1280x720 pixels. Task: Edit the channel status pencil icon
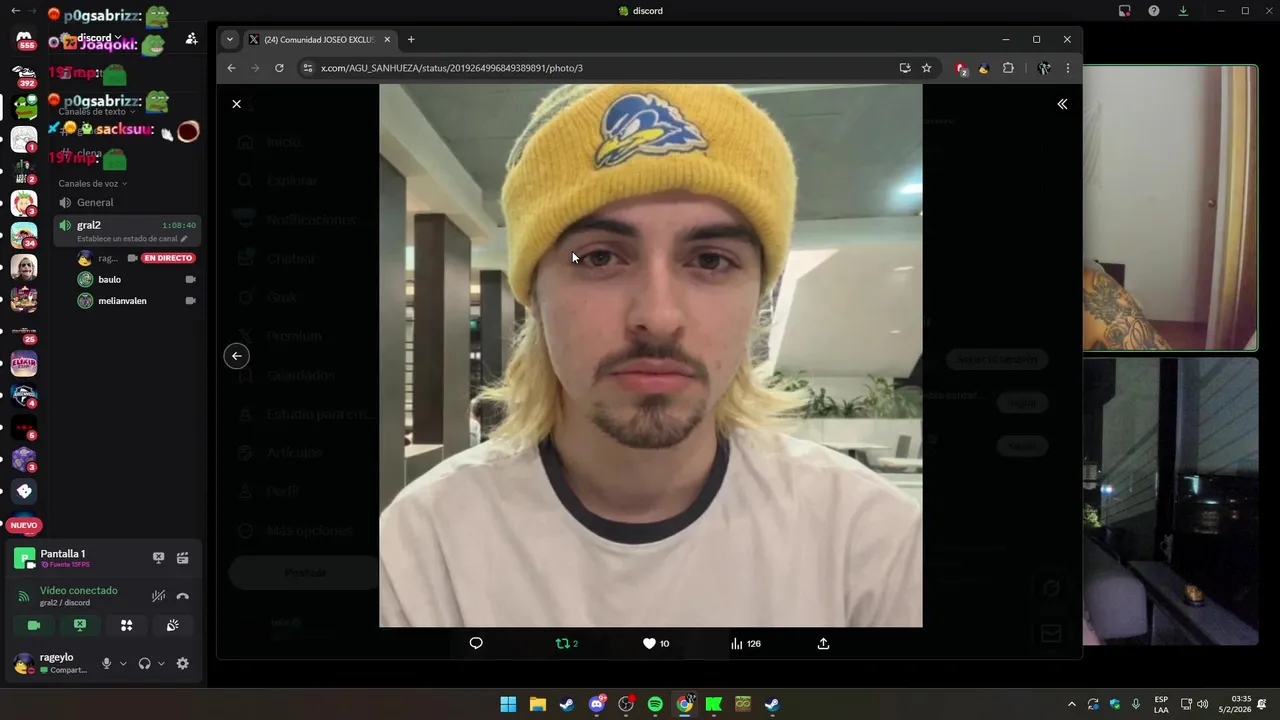click(x=184, y=239)
